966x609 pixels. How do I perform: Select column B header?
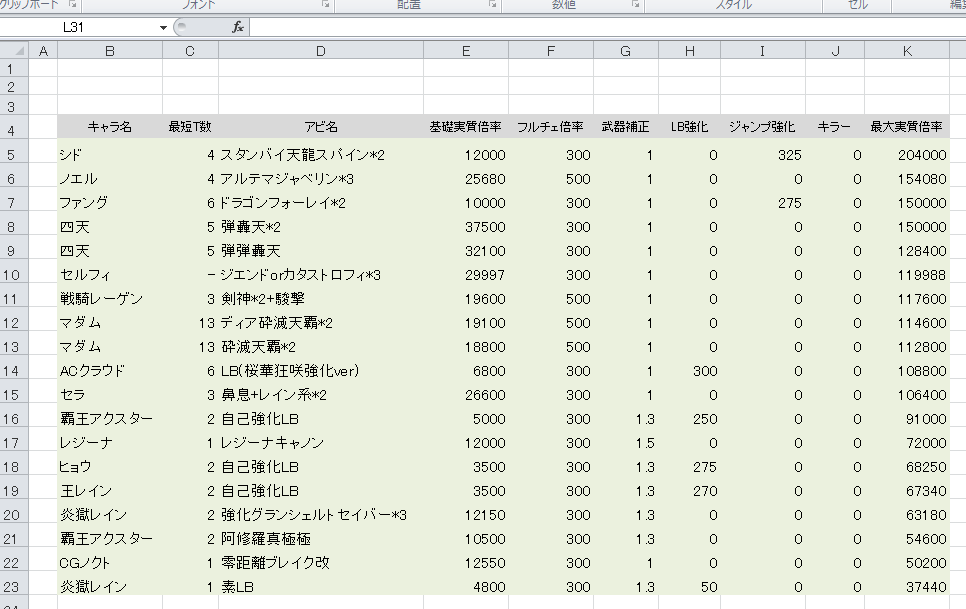110,52
